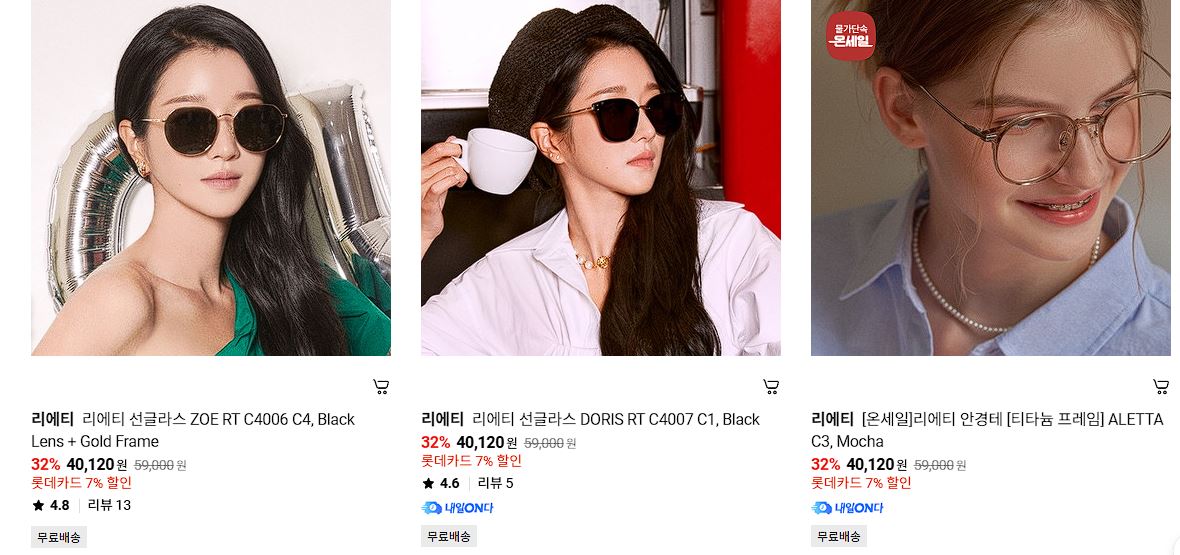Click the 온세일 badge on ALETTA image
1180x555 pixels.
[850, 35]
